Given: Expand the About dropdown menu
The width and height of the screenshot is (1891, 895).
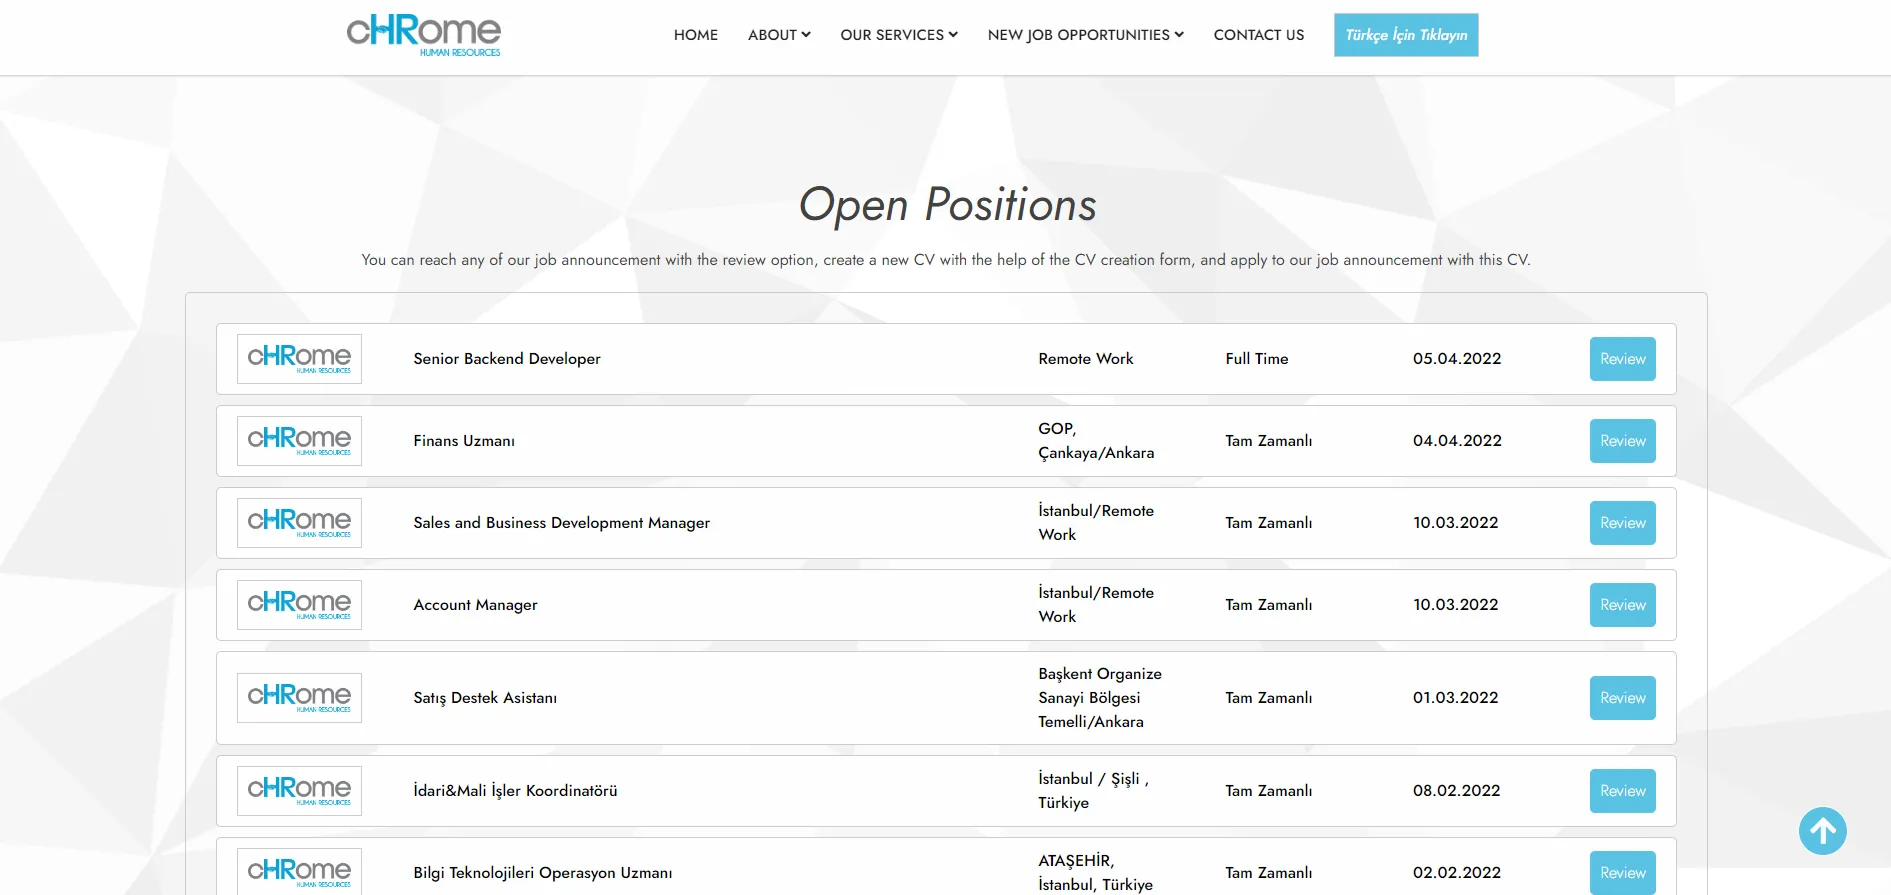Looking at the screenshot, I should tap(778, 35).
